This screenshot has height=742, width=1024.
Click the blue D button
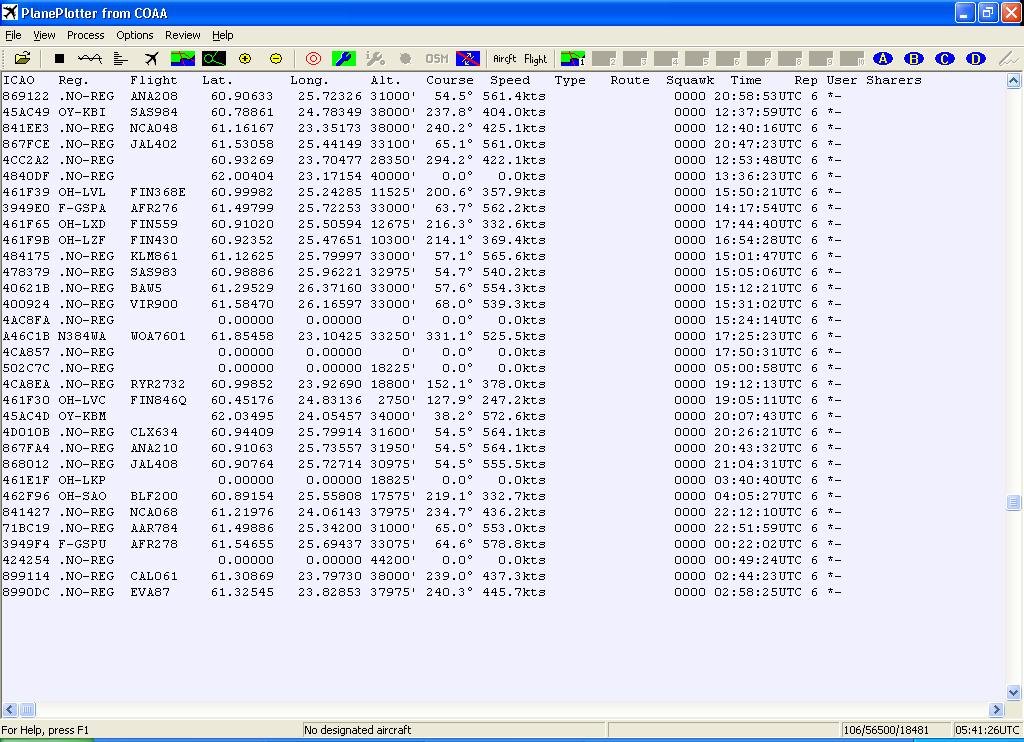976,59
